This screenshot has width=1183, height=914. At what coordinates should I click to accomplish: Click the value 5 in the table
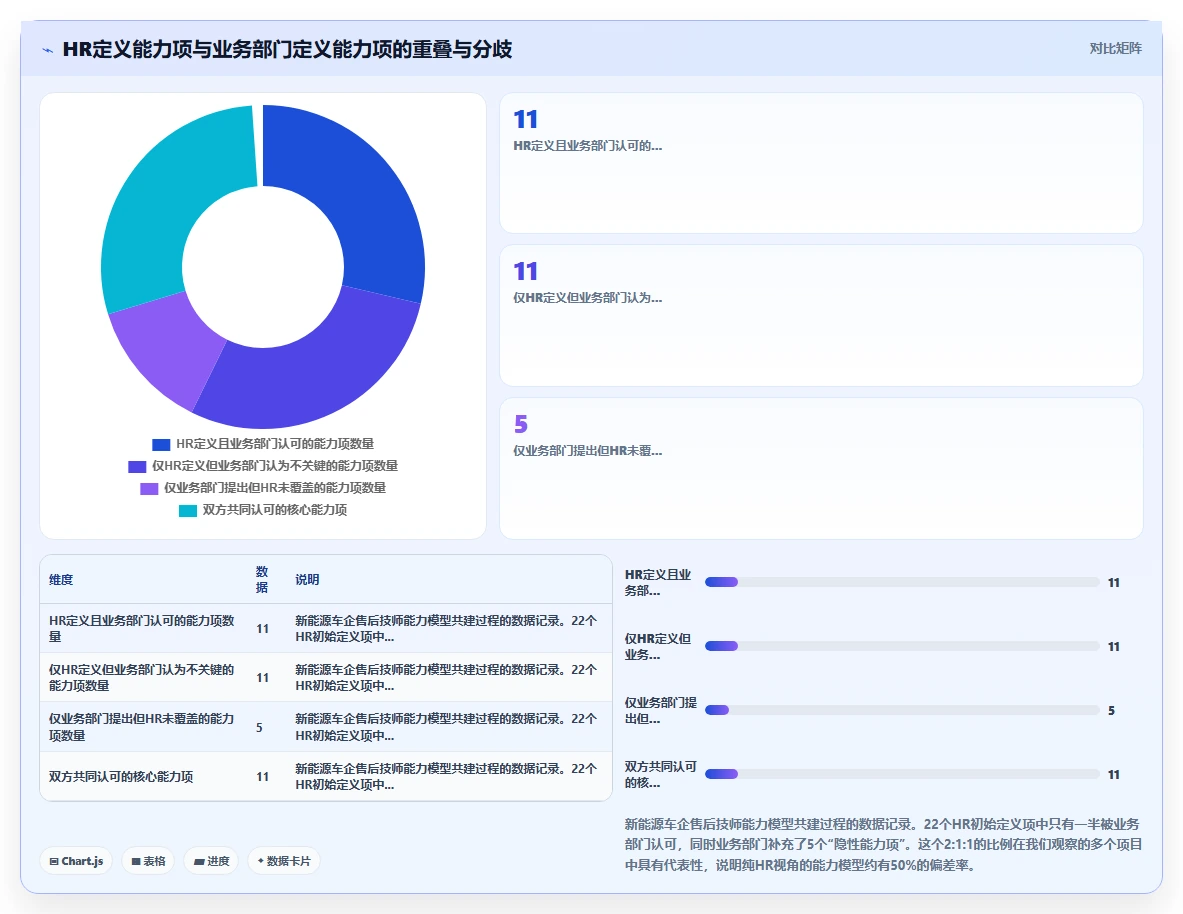pyautogui.click(x=259, y=728)
